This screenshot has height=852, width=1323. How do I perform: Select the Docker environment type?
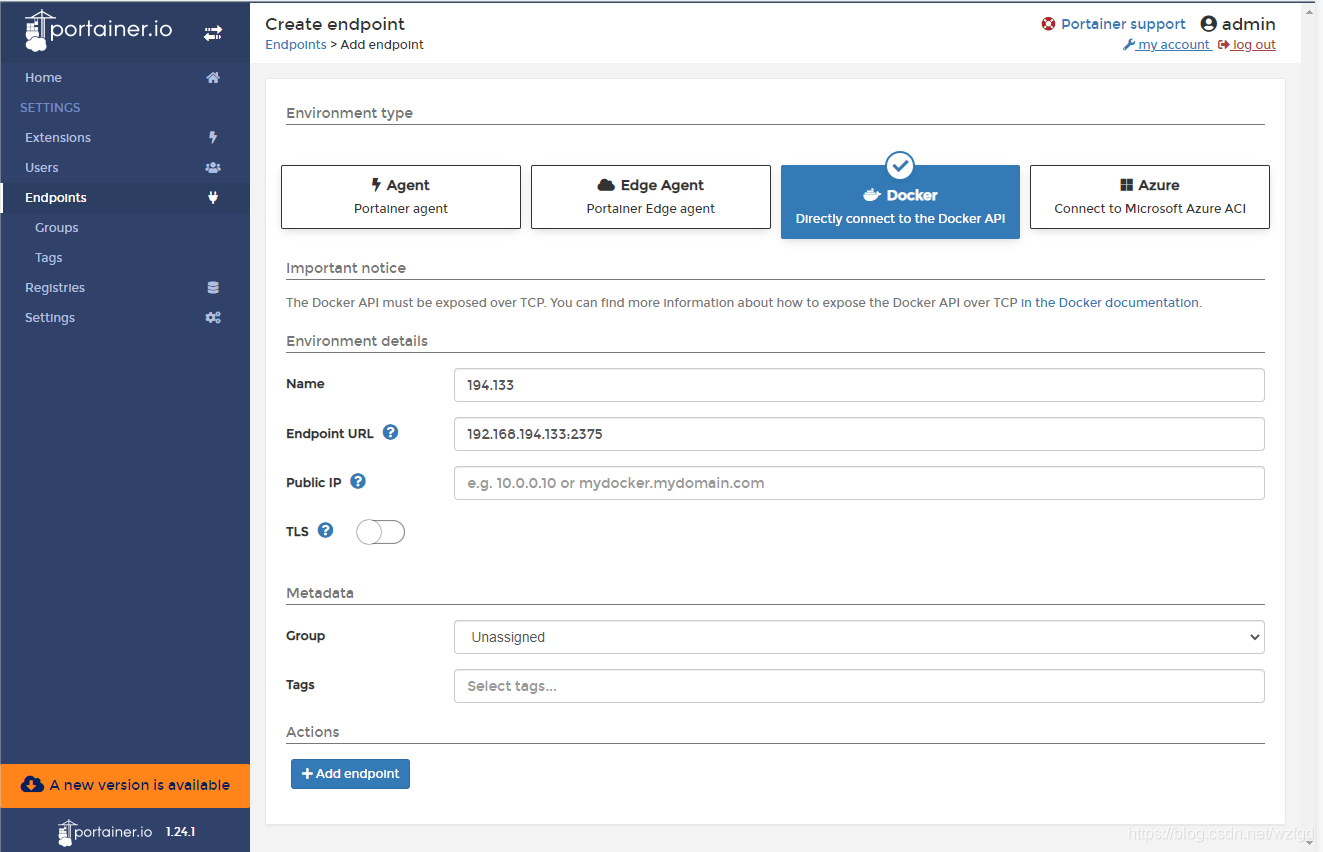900,202
